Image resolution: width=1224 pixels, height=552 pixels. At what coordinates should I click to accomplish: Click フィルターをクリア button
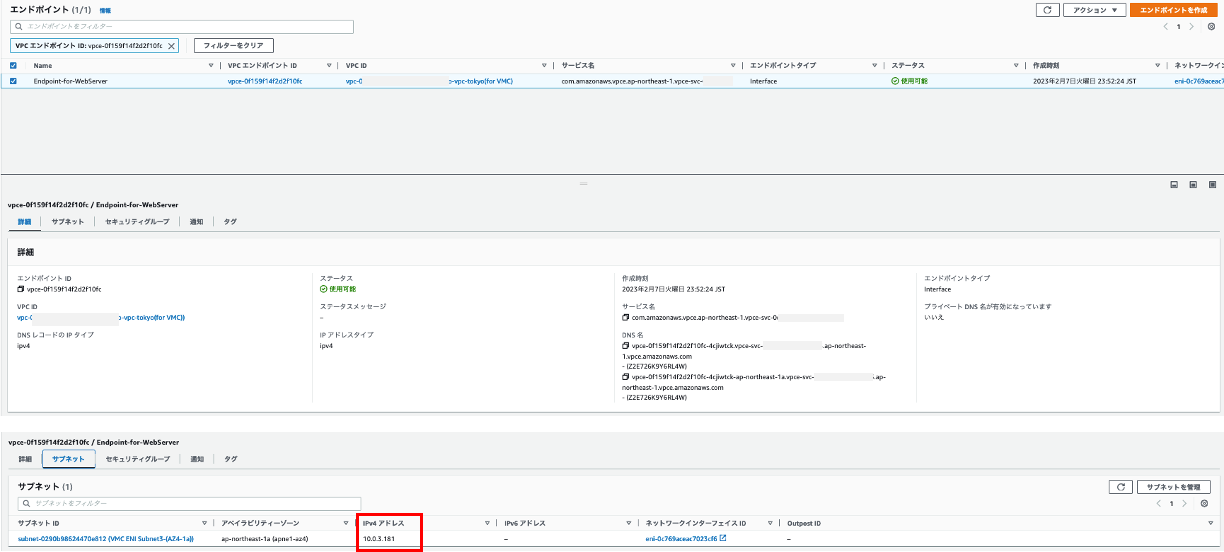[234, 46]
